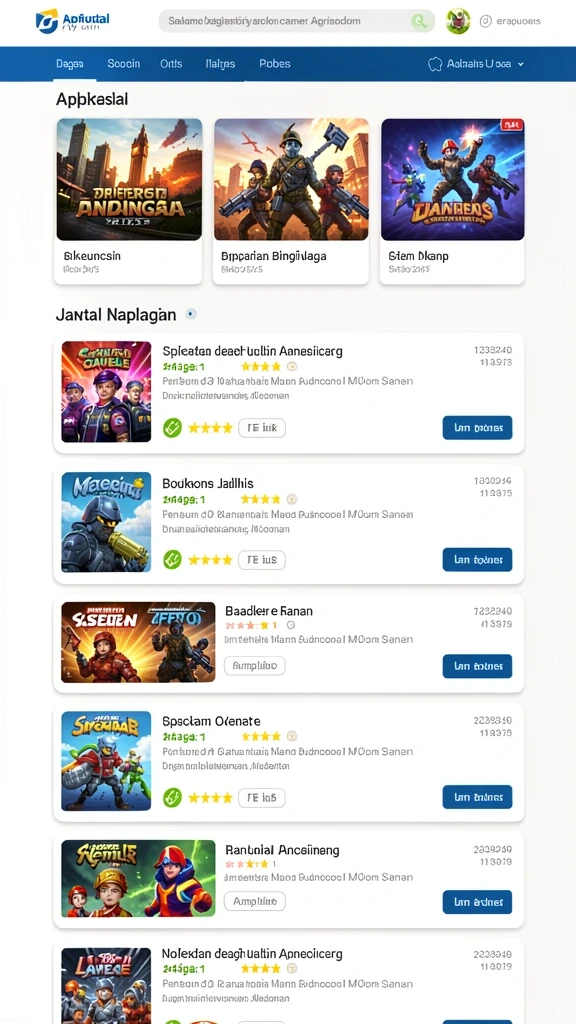This screenshot has width=576, height=1024.
Task: Click the Amphiine button
Action: 255,901
